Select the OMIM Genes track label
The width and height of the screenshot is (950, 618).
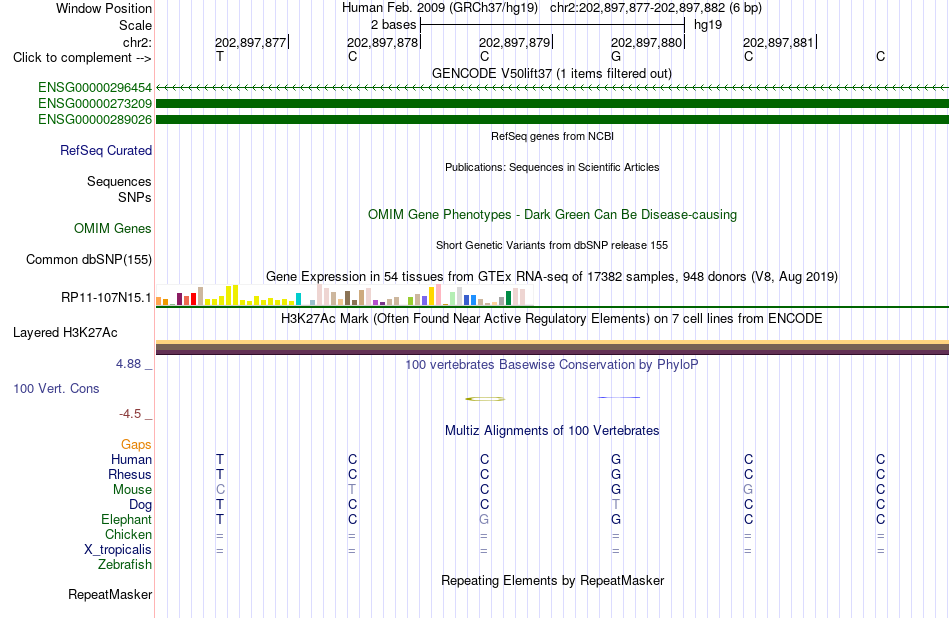point(113,228)
